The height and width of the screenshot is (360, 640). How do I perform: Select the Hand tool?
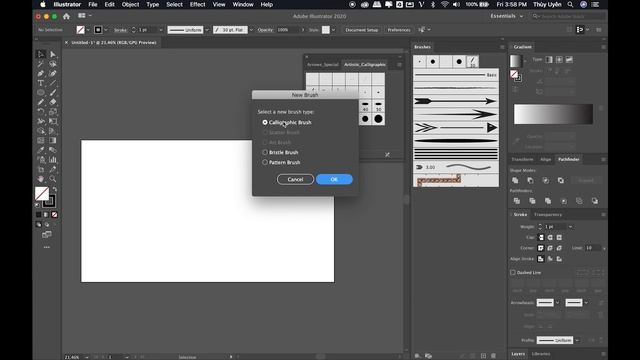tap(41, 179)
